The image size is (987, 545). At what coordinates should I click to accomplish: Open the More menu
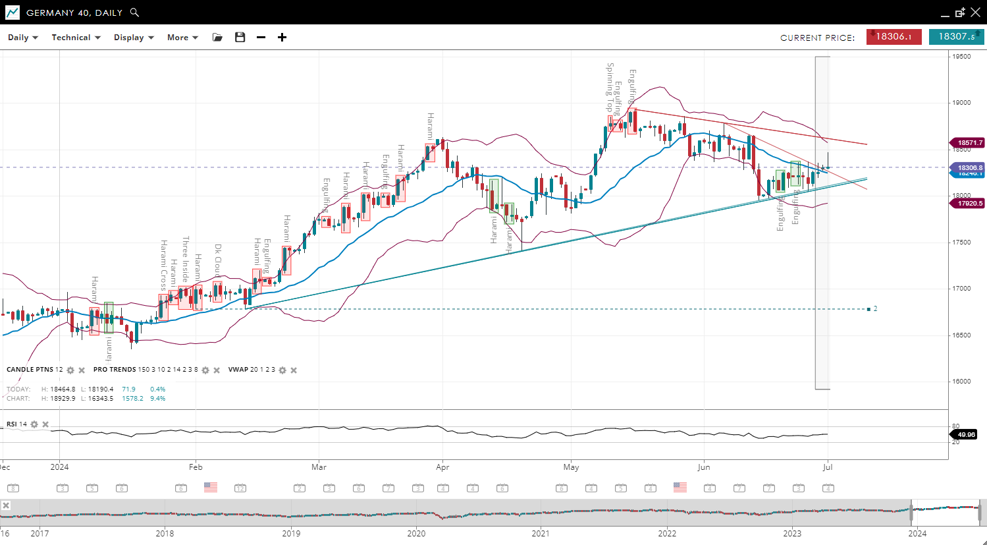(x=182, y=38)
